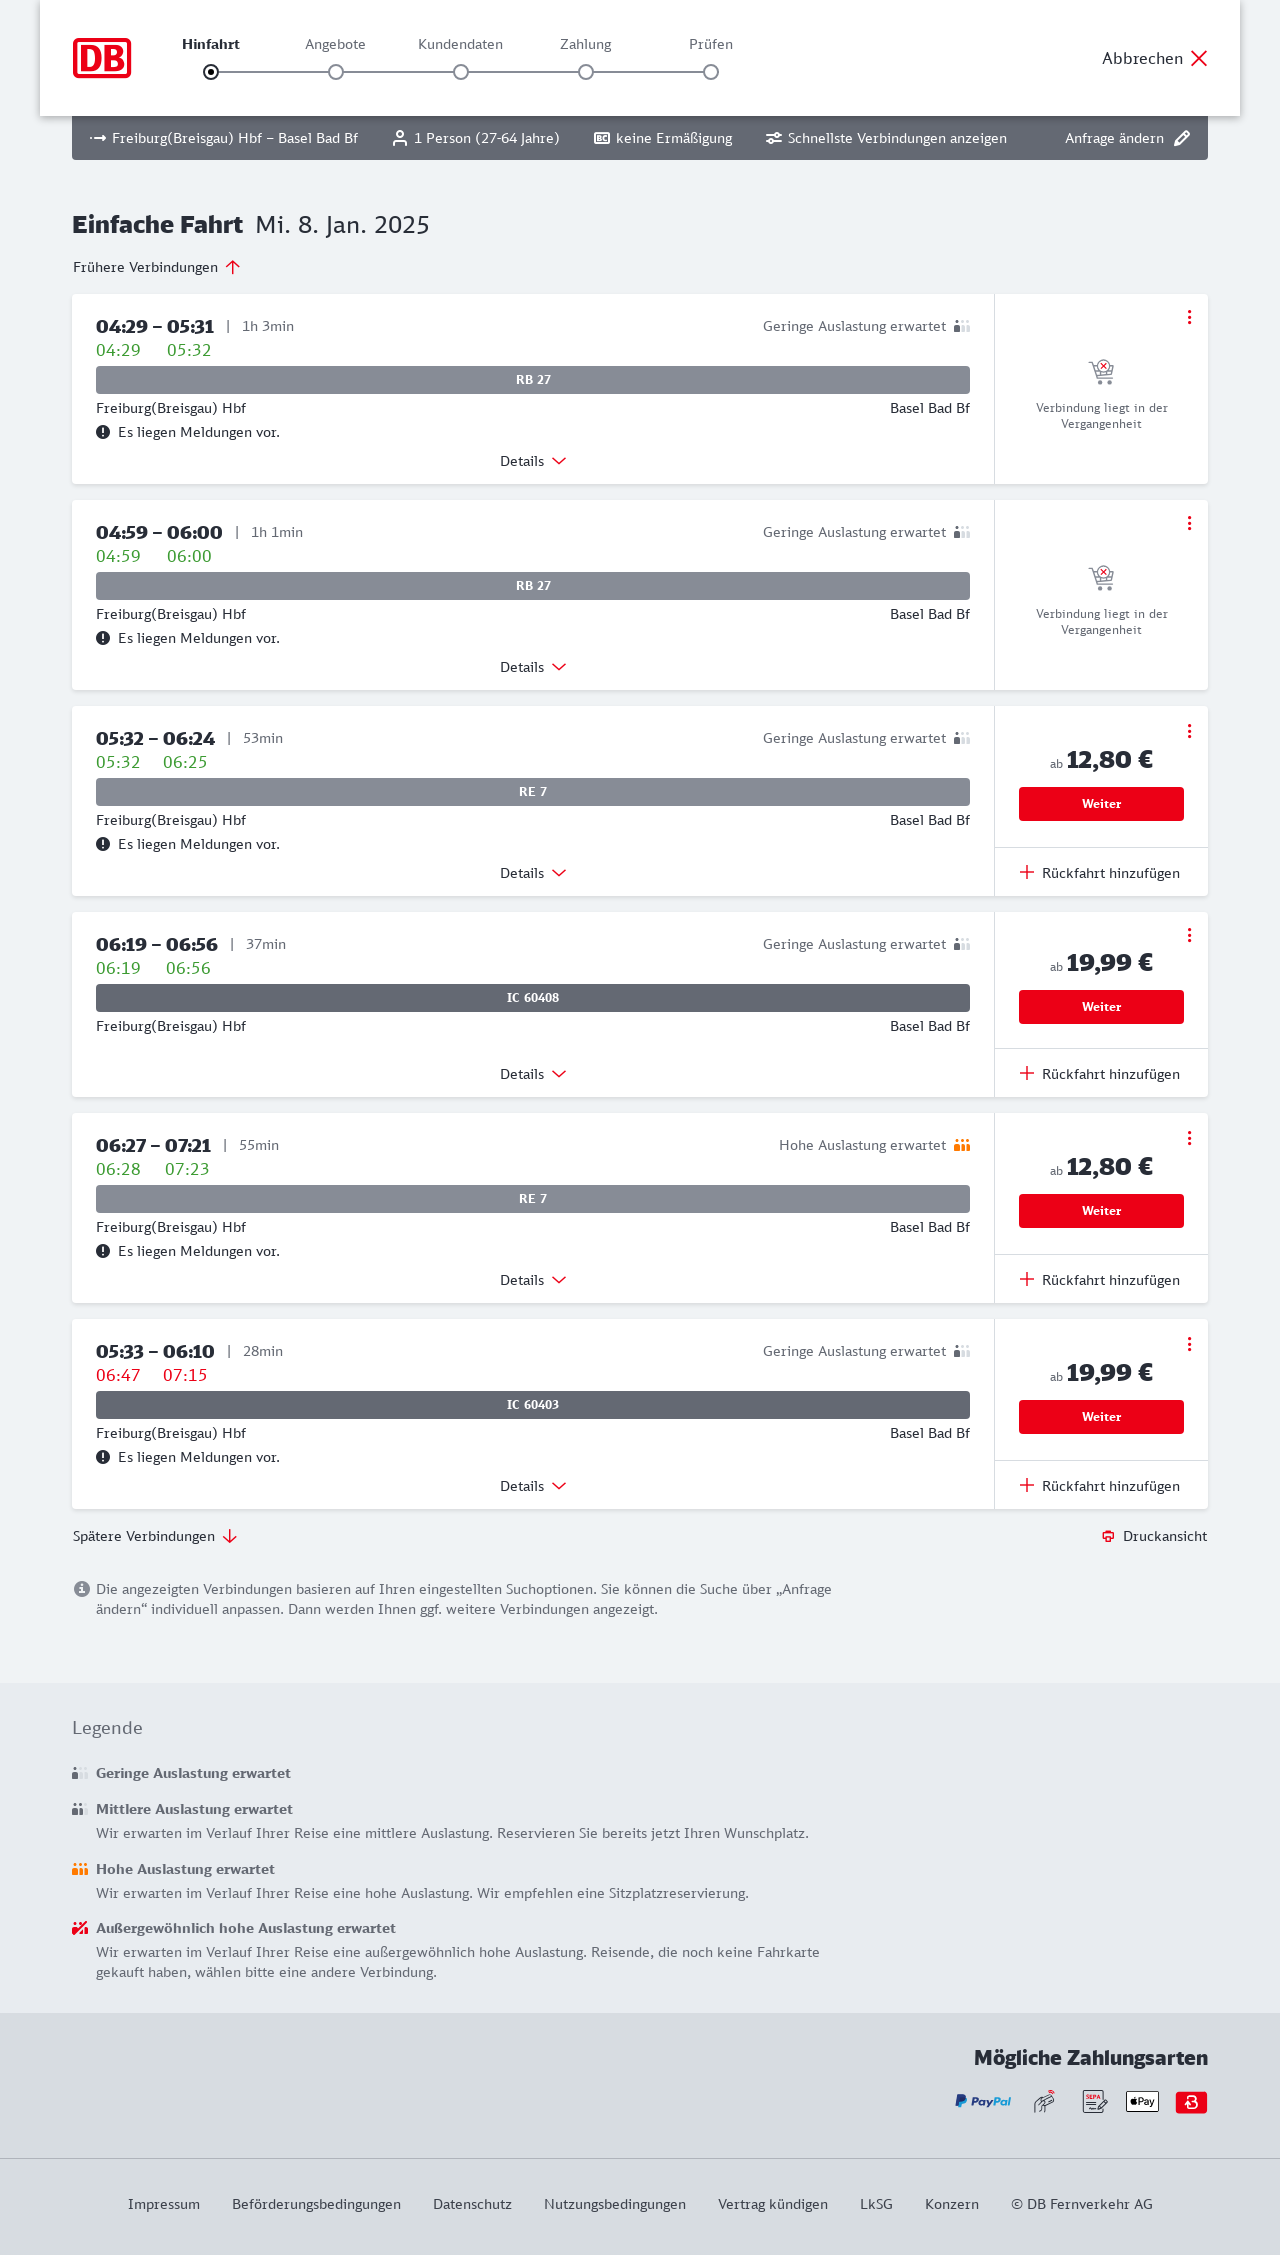Click the Hinfahrt step circle
Image resolution: width=1280 pixels, height=2255 pixels.
point(211,72)
